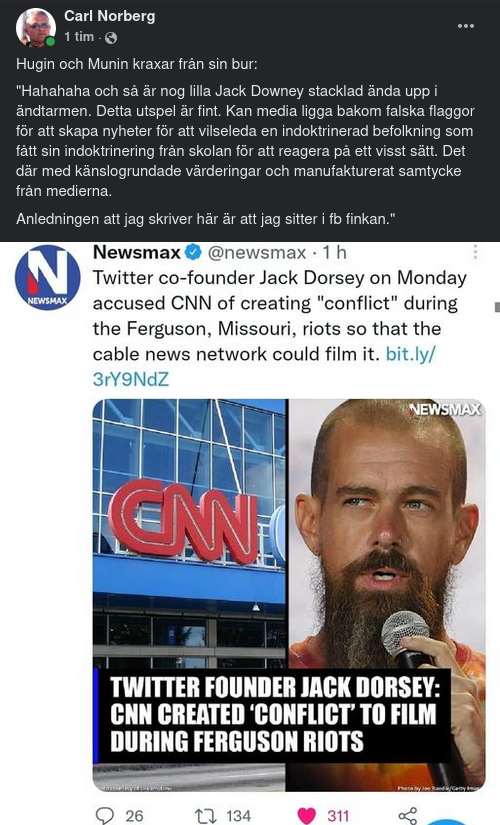
Task: Click the reply speech bubble icon
Action: click(105, 815)
